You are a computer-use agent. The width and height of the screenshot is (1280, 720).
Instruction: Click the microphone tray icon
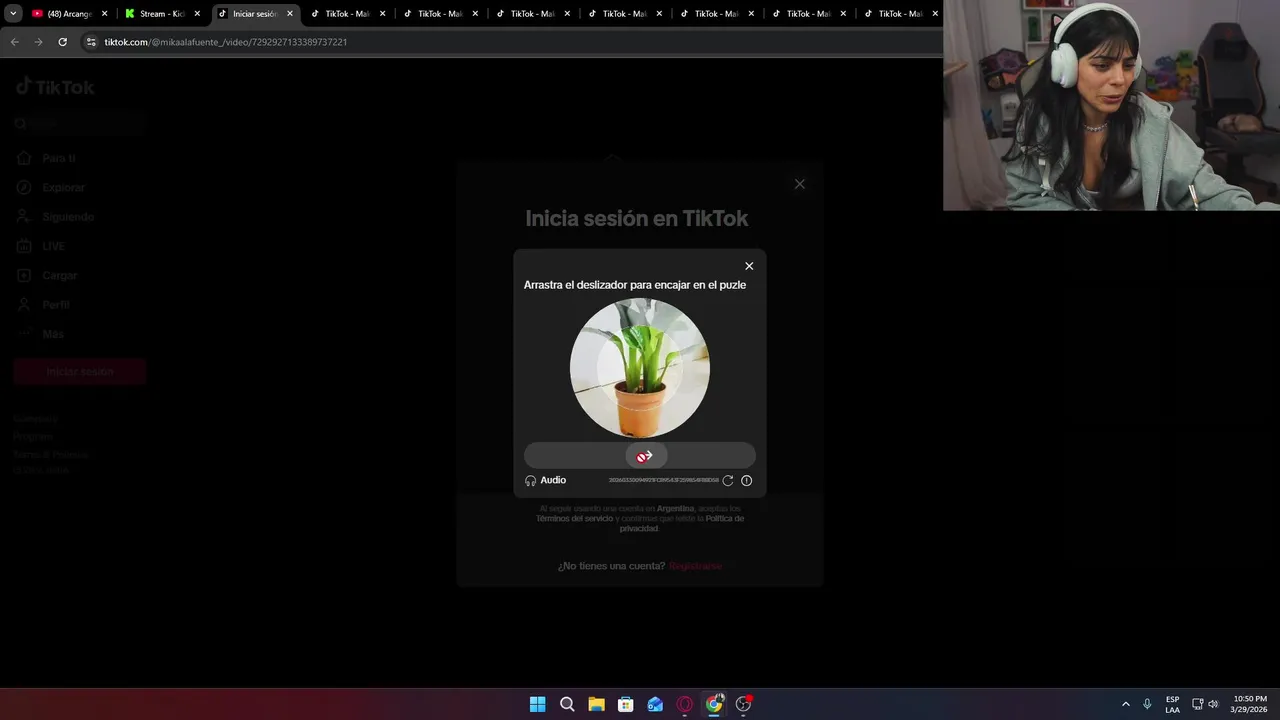1147,704
